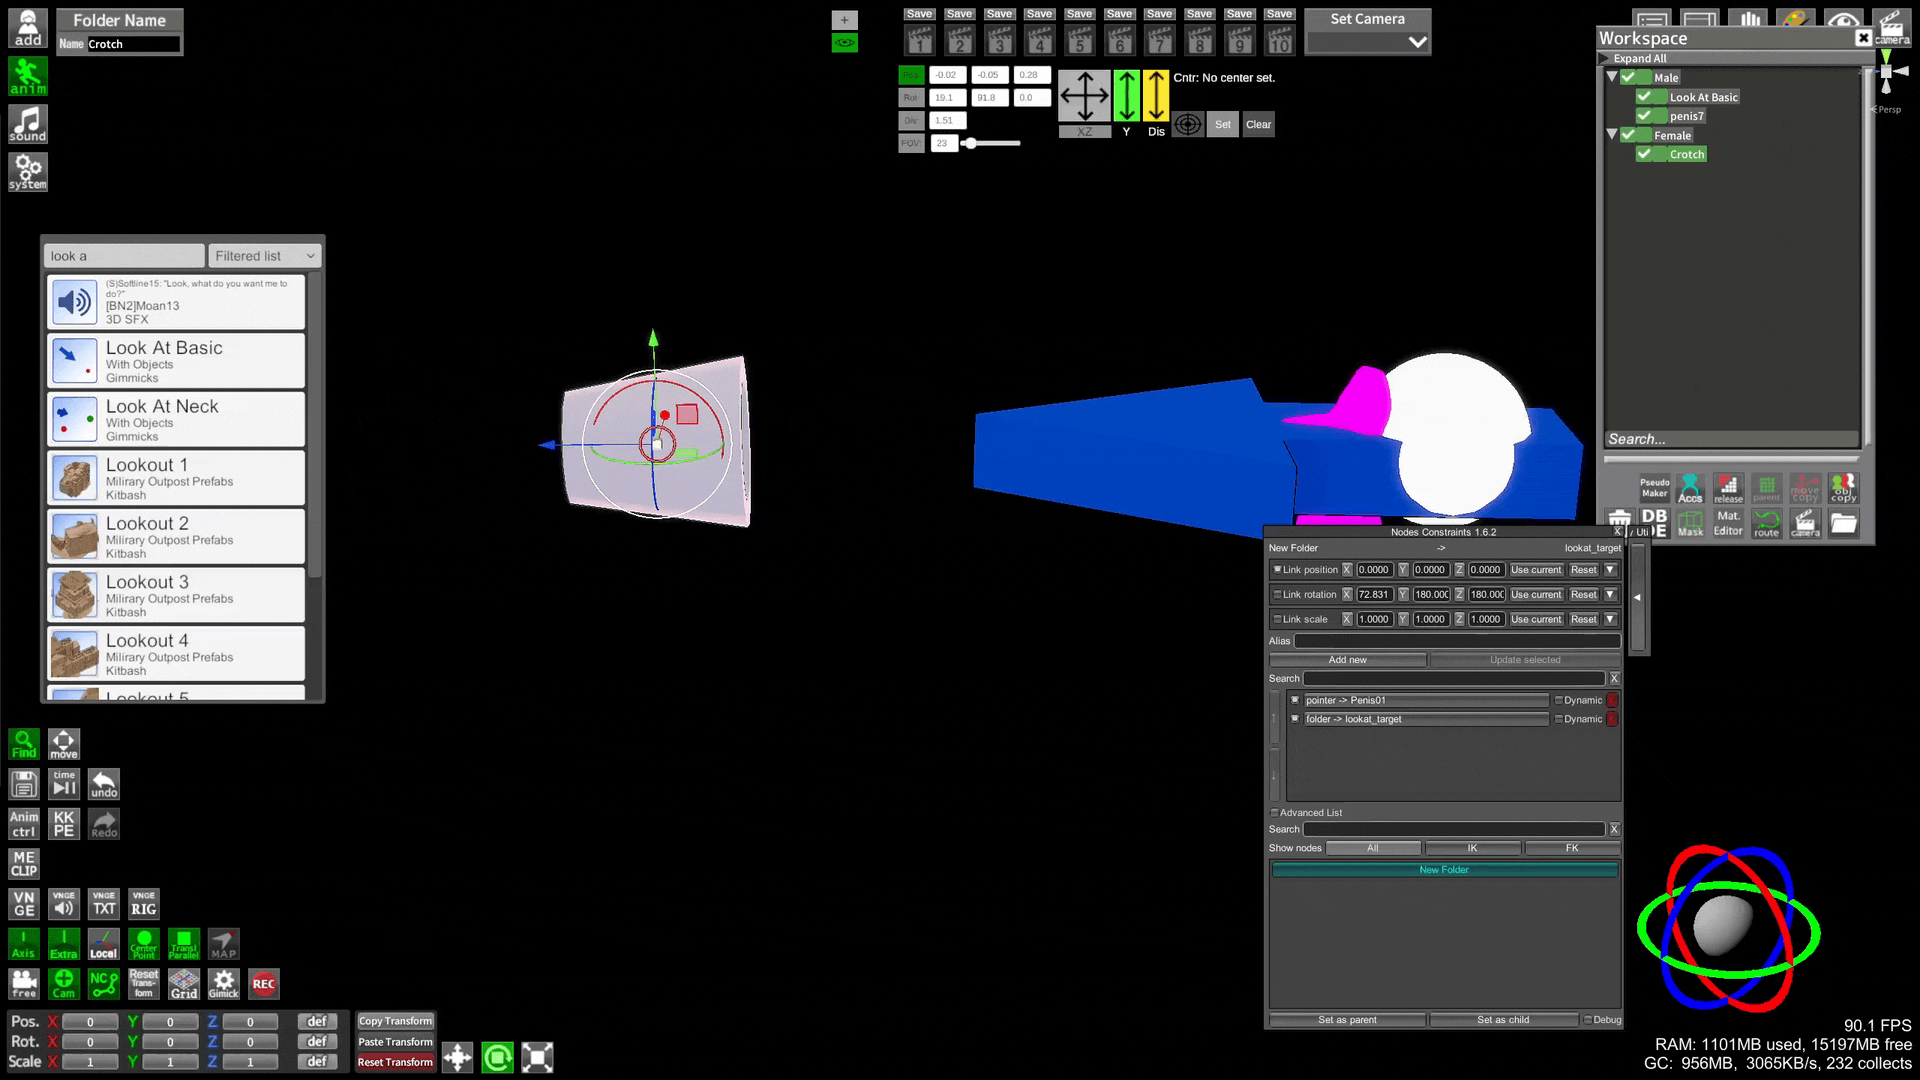Click the VNGE RIG icon

click(144, 904)
